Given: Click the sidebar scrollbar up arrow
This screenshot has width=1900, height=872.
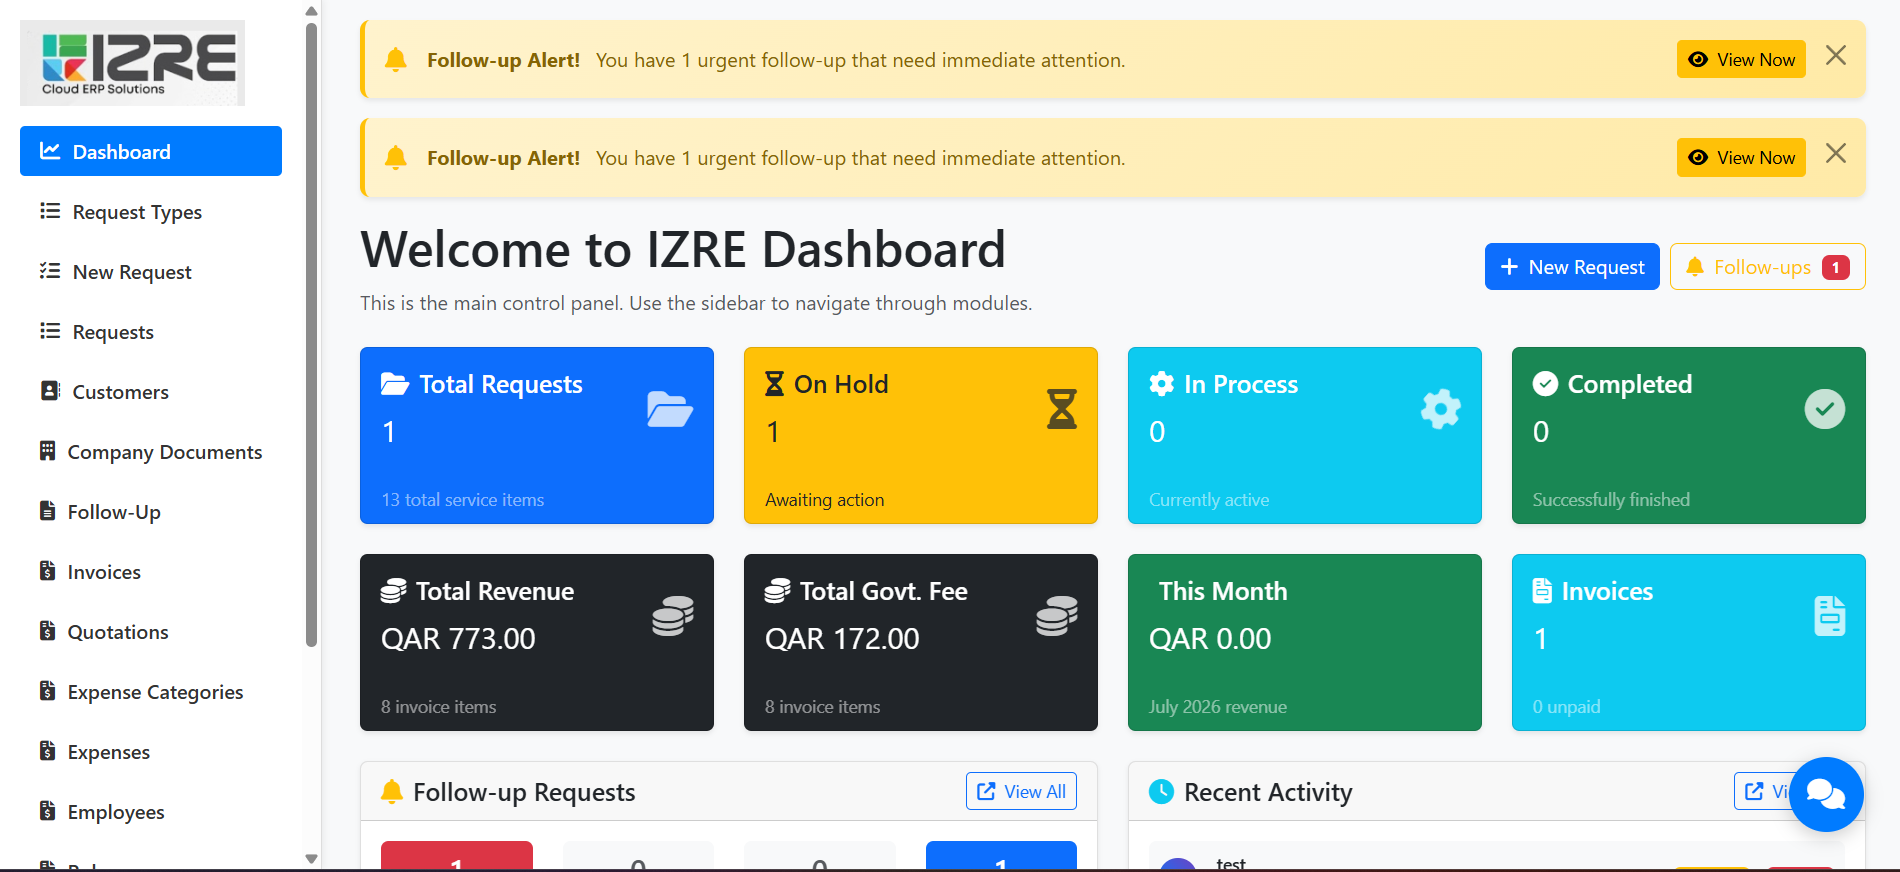Looking at the screenshot, I should click(311, 11).
